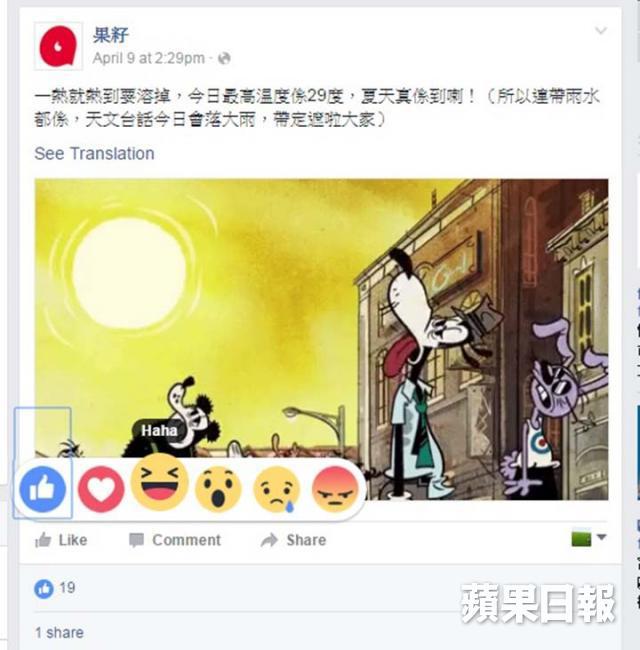Click the Comment button
The height and width of the screenshot is (650, 640).
[x=175, y=540]
